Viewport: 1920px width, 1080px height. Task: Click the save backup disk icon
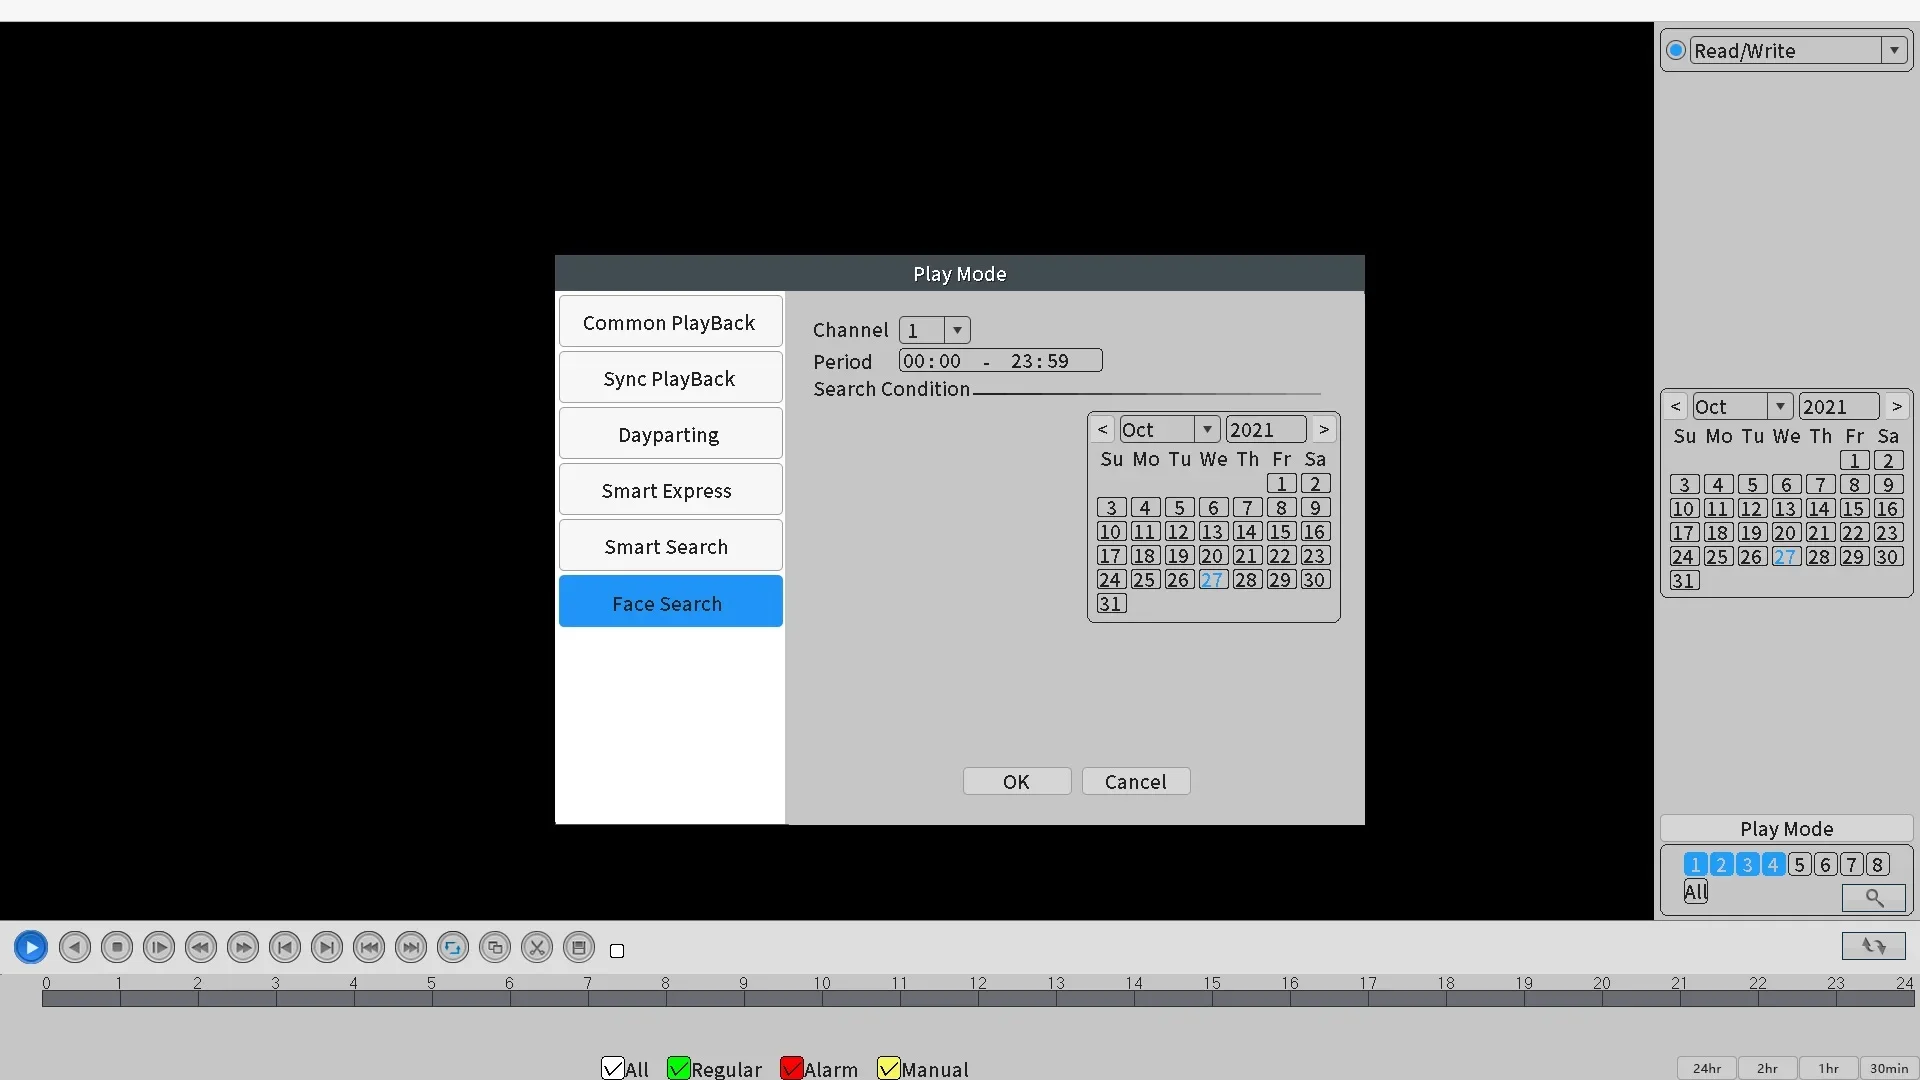(x=579, y=947)
